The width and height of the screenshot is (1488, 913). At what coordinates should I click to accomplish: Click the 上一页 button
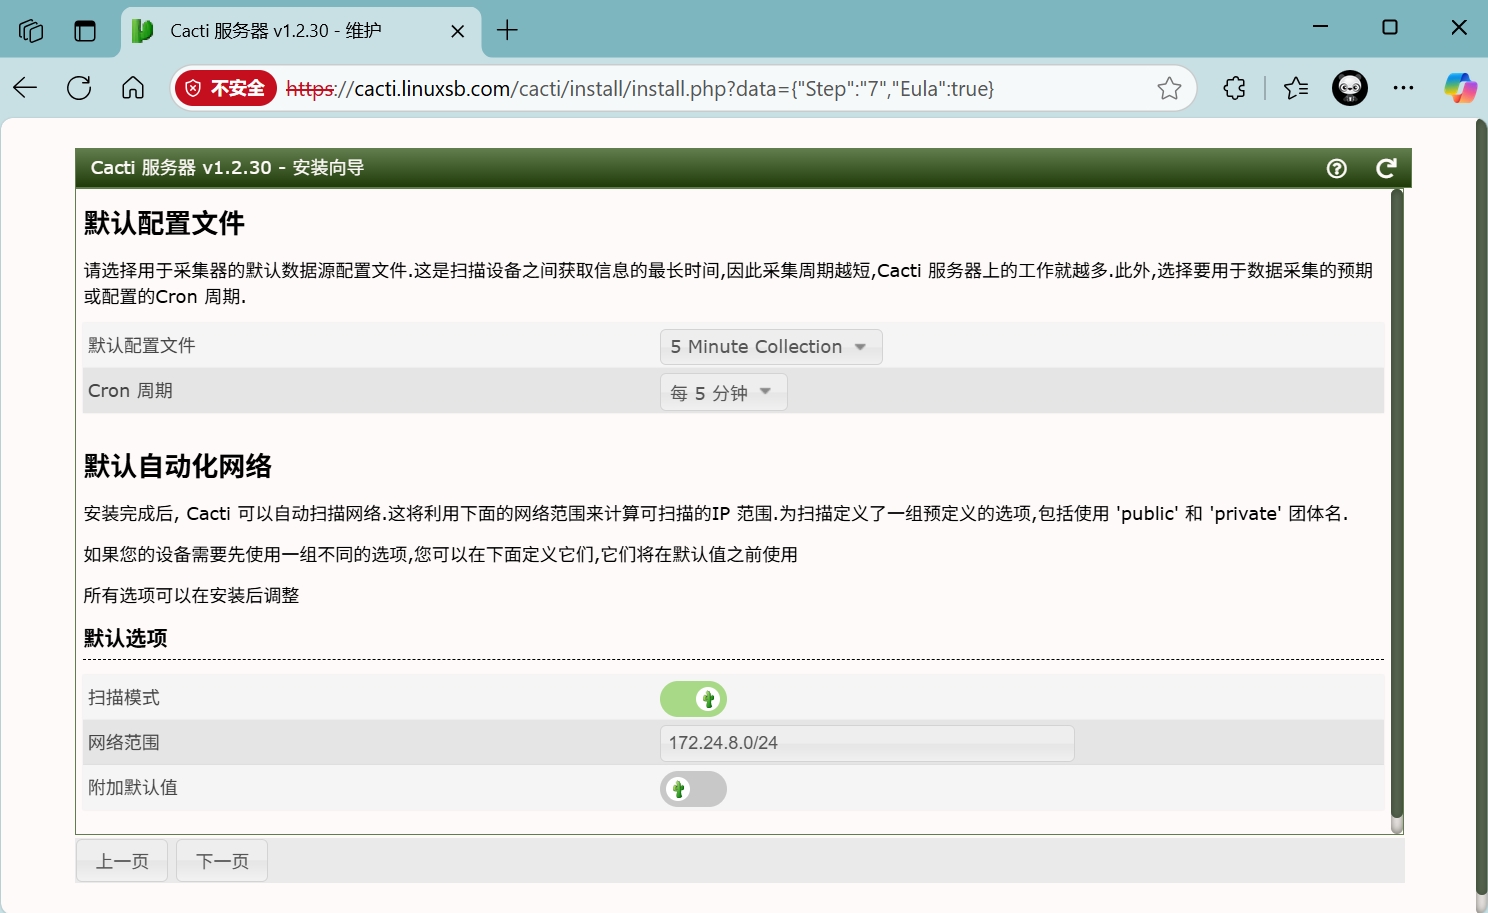tap(122, 861)
